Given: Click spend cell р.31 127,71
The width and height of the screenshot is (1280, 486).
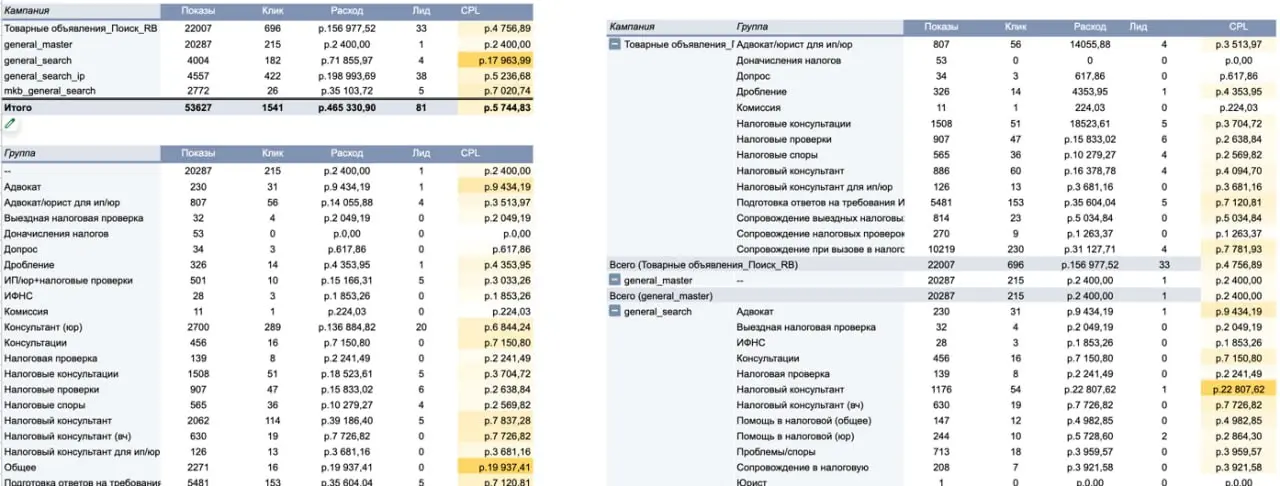Looking at the screenshot, I should coord(1089,248).
